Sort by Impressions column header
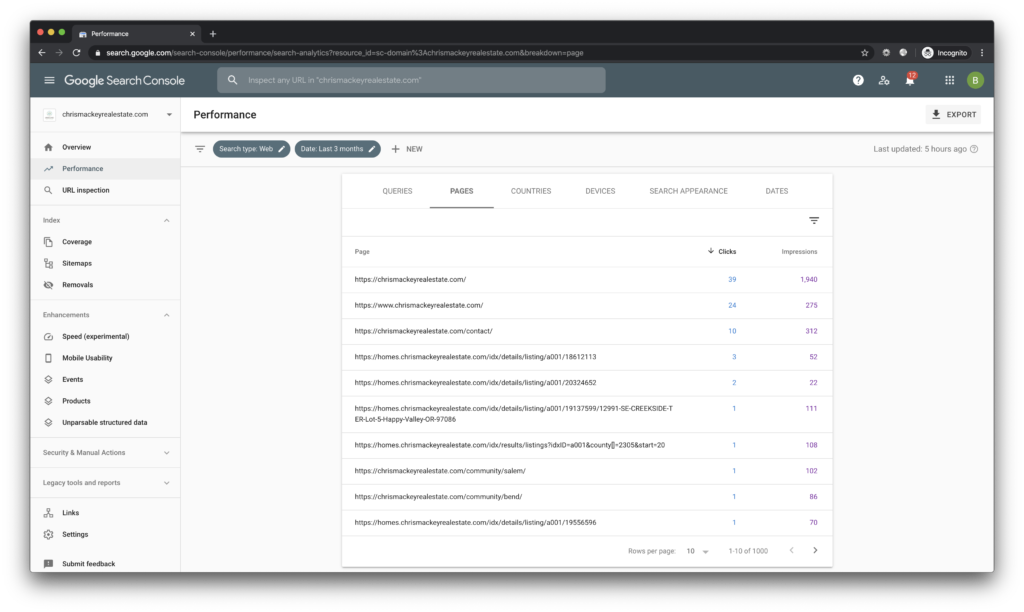The height and width of the screenshot is (612, 1024). point(799,251)
